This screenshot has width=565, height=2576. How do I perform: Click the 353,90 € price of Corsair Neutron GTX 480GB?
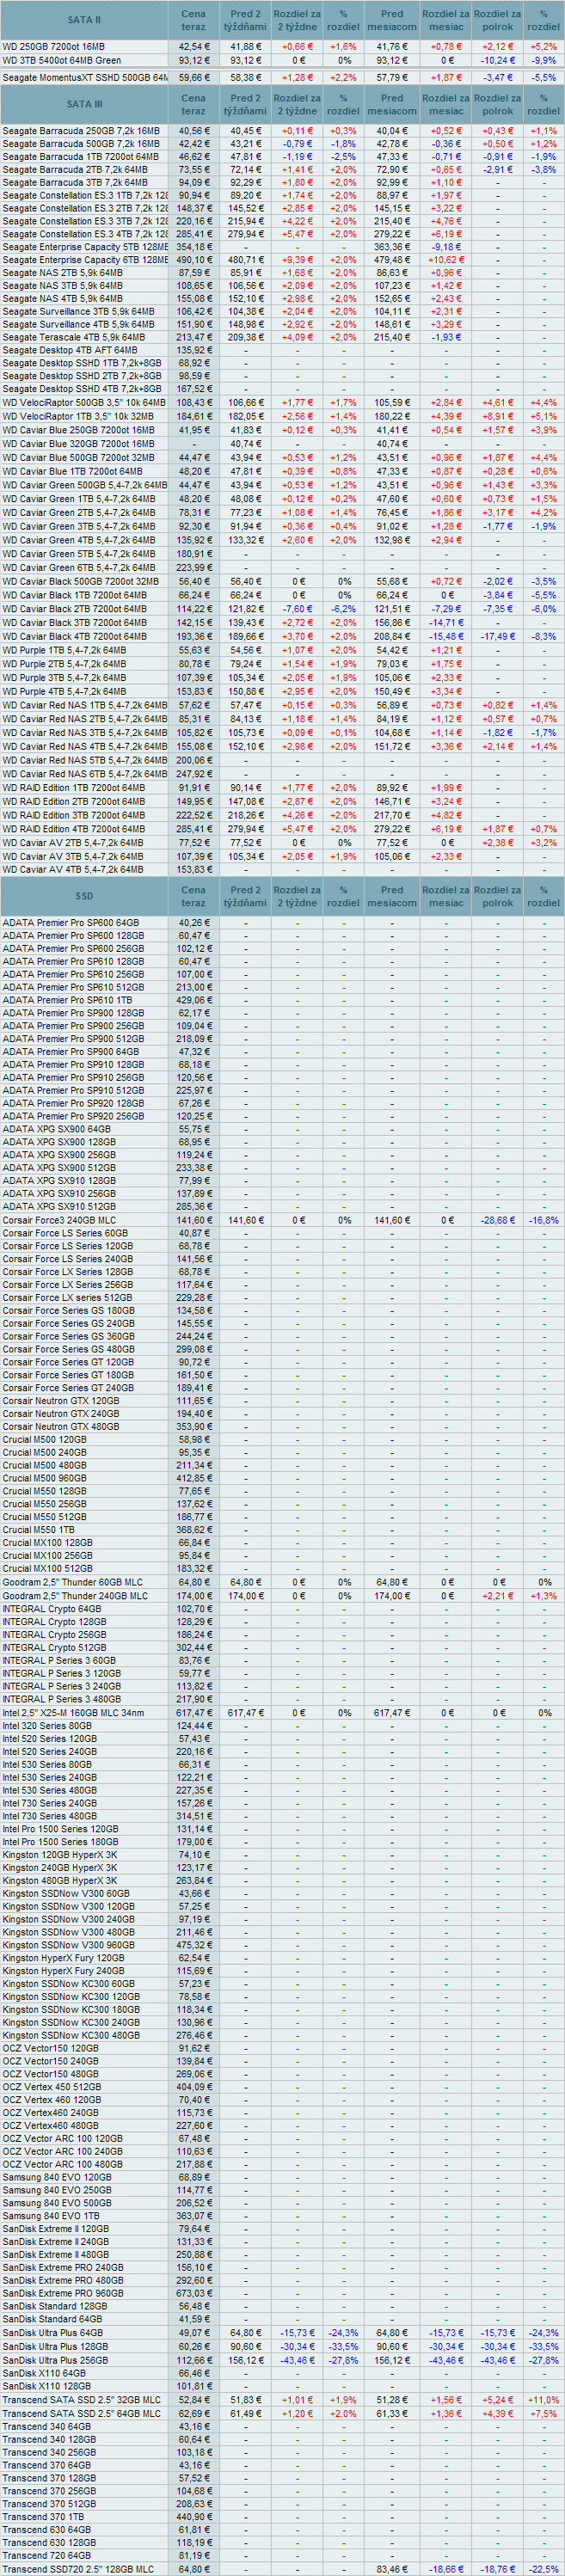[x=194, y=1427]
